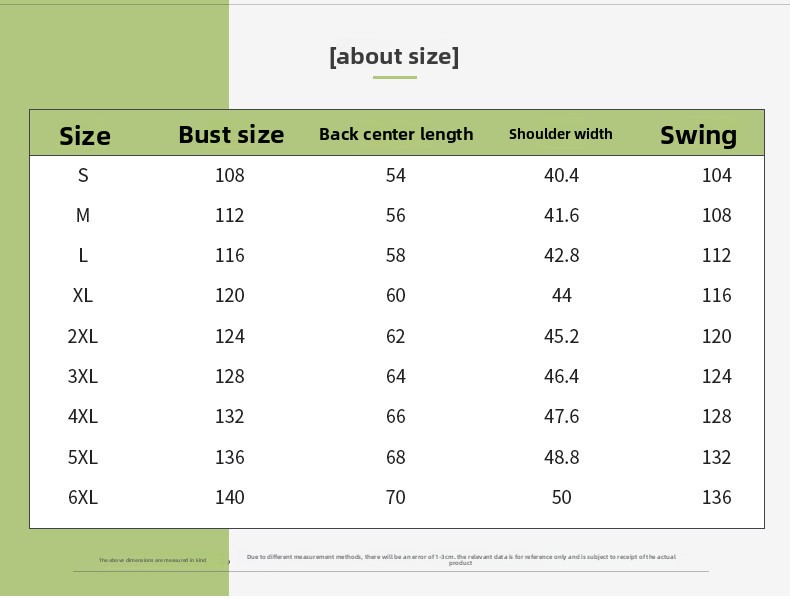Click swing value 104 in S row
The image size is (790, 601).
[x=717, y=175]
